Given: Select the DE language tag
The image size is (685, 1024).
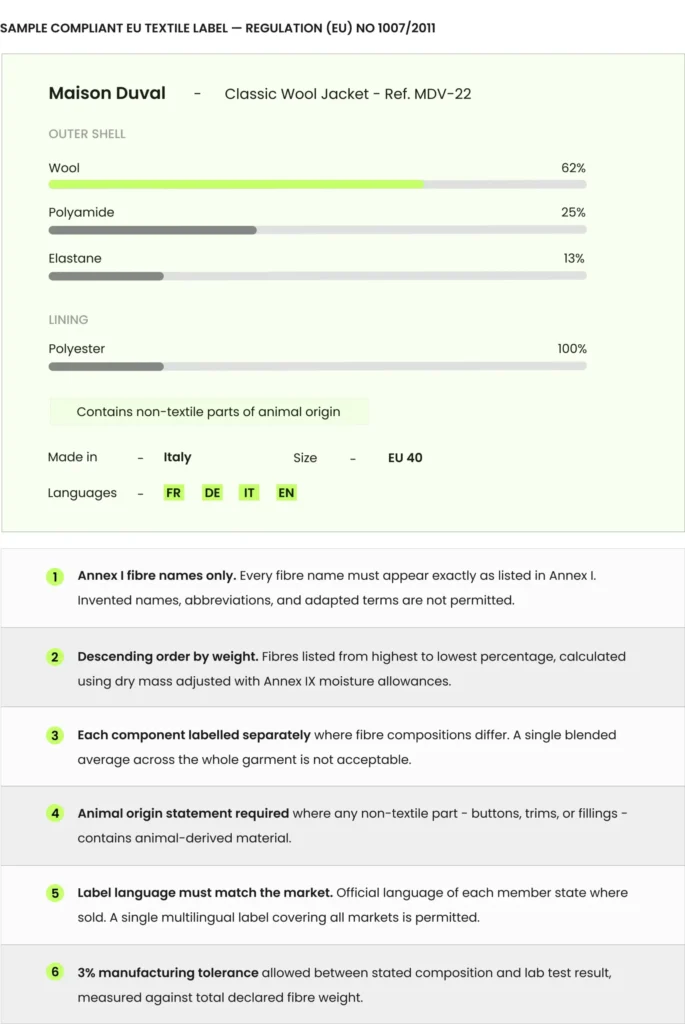Looking at the screenshot, I should click(x=212, y=492).
